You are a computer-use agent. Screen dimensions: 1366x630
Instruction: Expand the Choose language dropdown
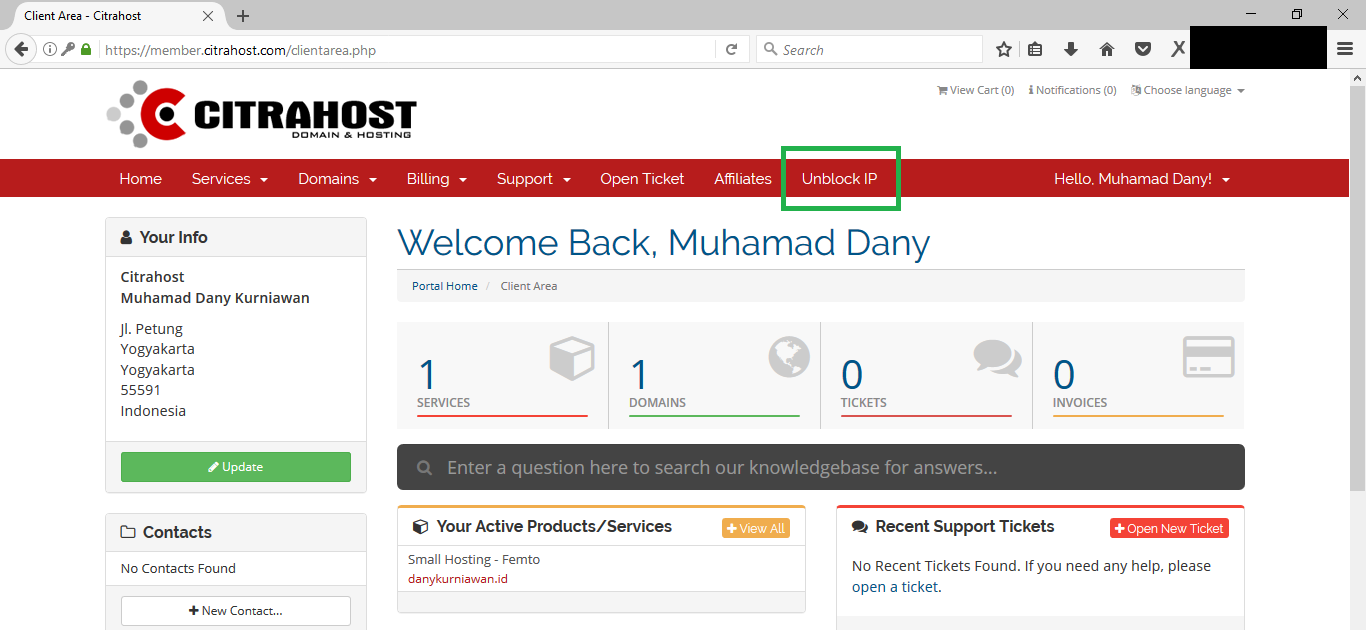[x=1188, y=90]
